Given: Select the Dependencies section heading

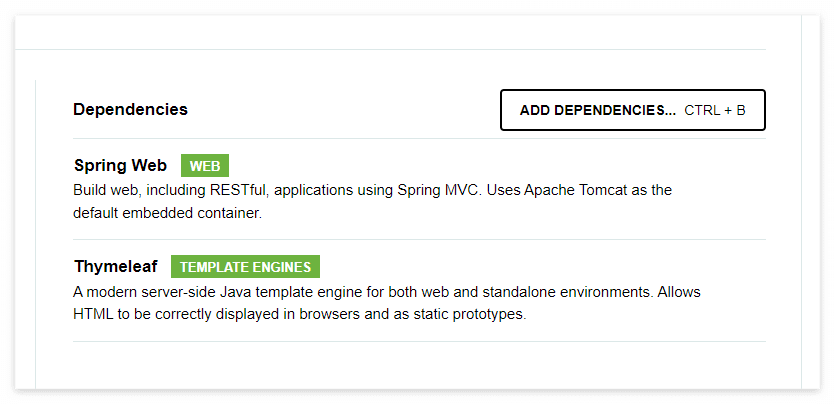Looking at the screenshot, I should (130, 109).
